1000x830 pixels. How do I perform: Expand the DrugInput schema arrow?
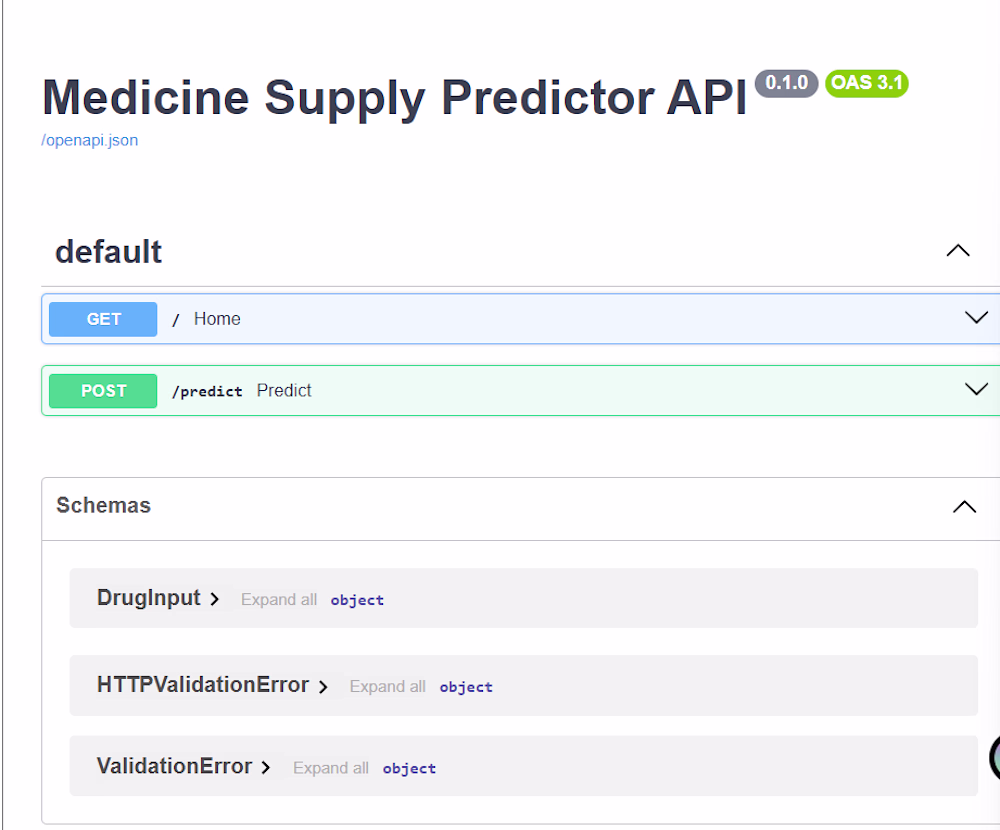215,600
